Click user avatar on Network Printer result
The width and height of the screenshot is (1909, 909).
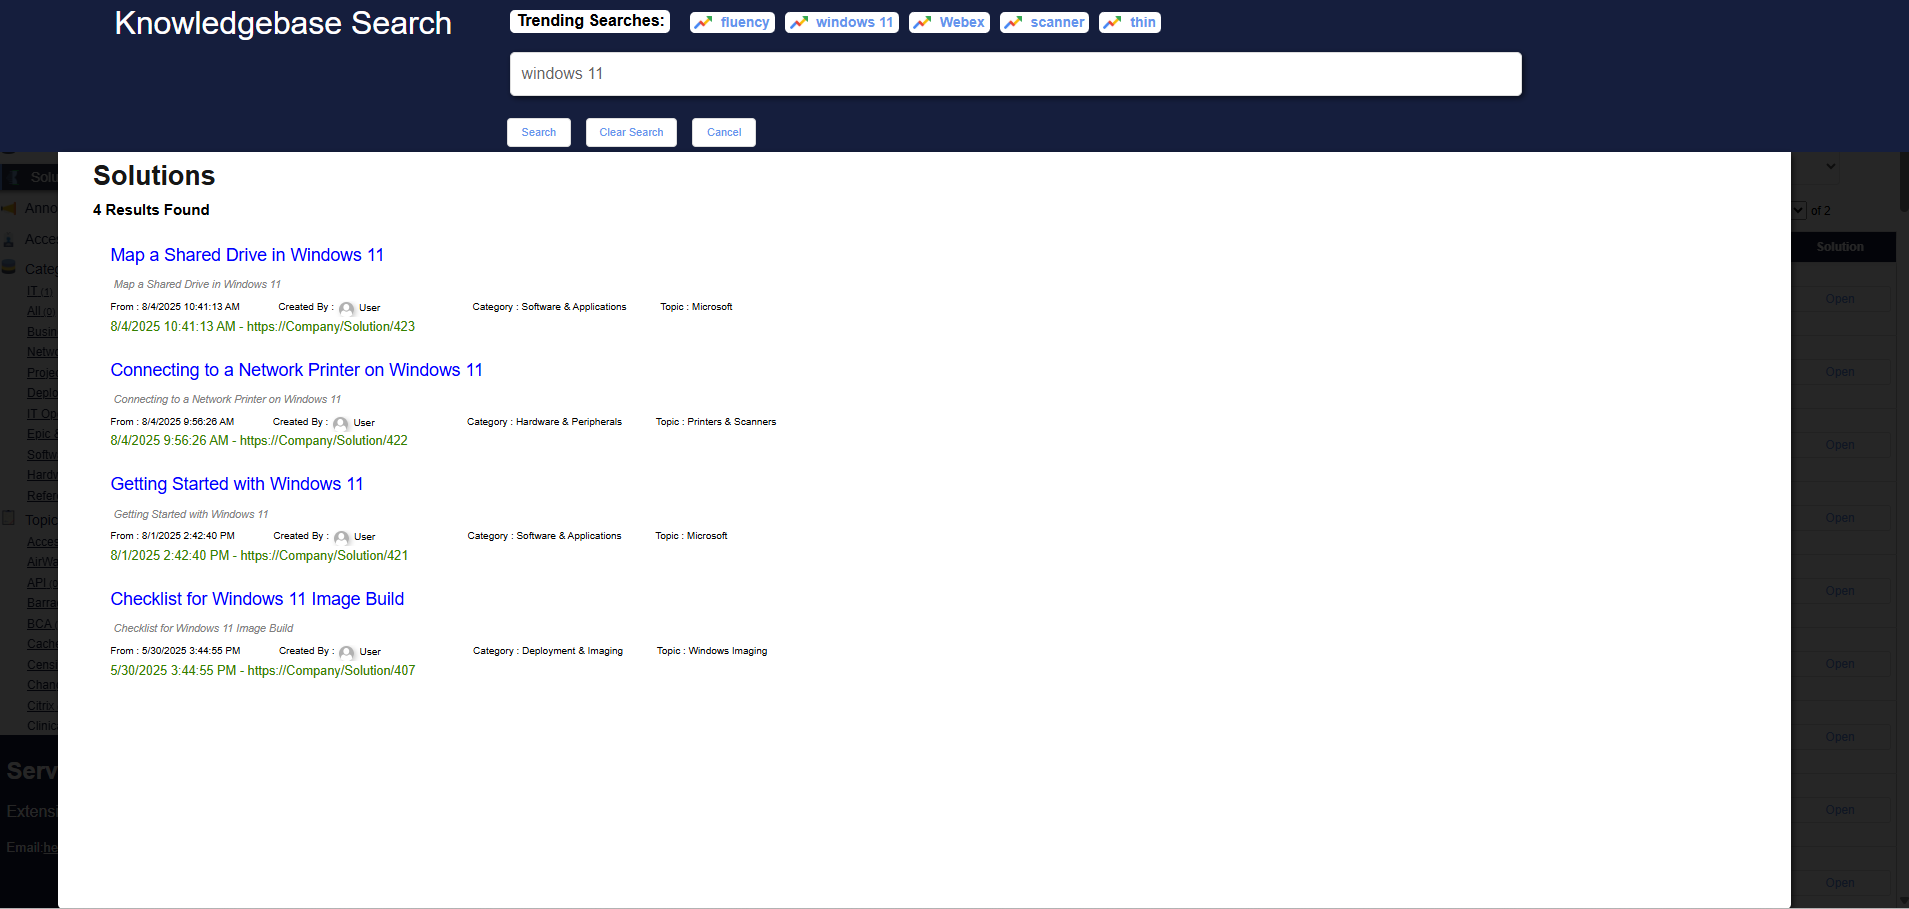coord(341,424)
